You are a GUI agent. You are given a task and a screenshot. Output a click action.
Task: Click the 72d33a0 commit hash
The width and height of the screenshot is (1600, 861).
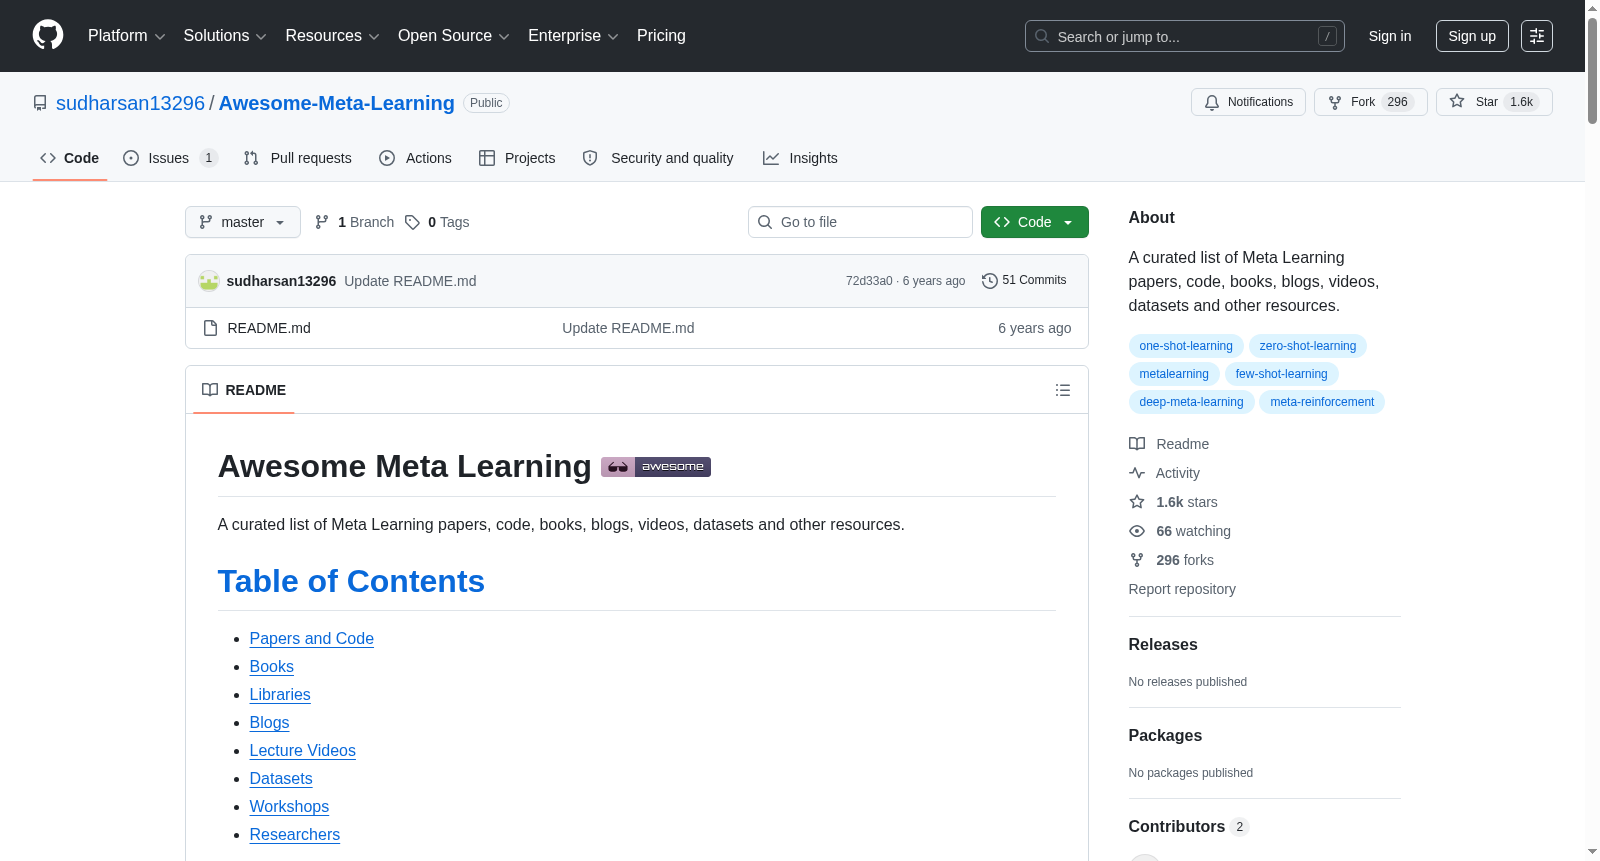click(x=869, y=281)
